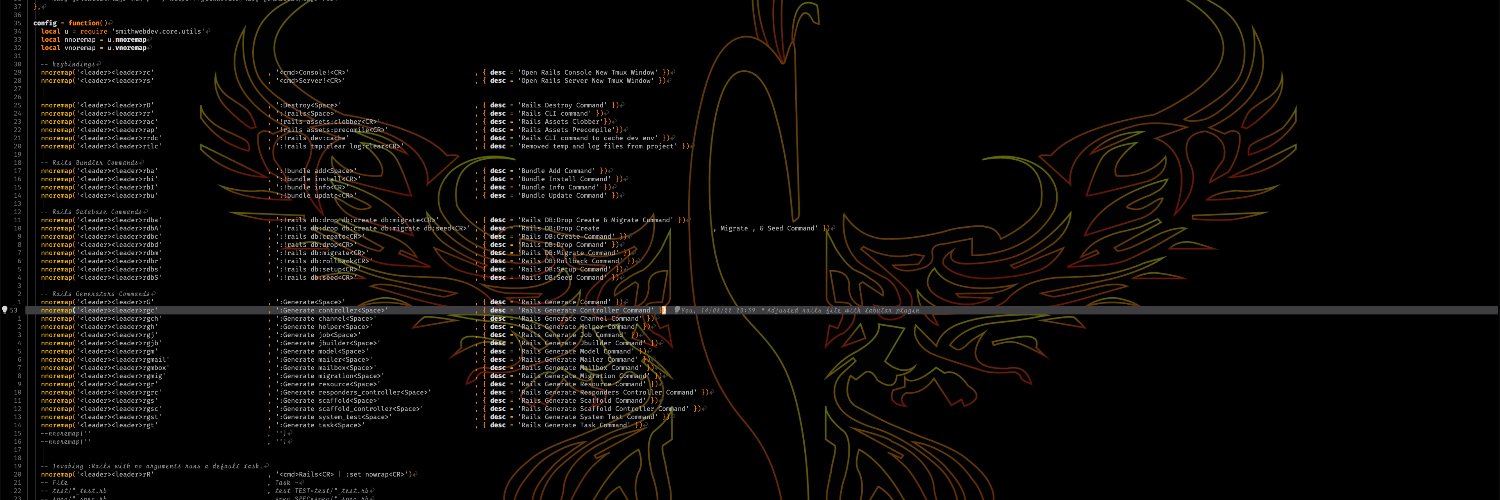Click 'Rails Generate Jbuilder Command' description
This screenshot has height=500, width=1500.
tap(583, 342)
